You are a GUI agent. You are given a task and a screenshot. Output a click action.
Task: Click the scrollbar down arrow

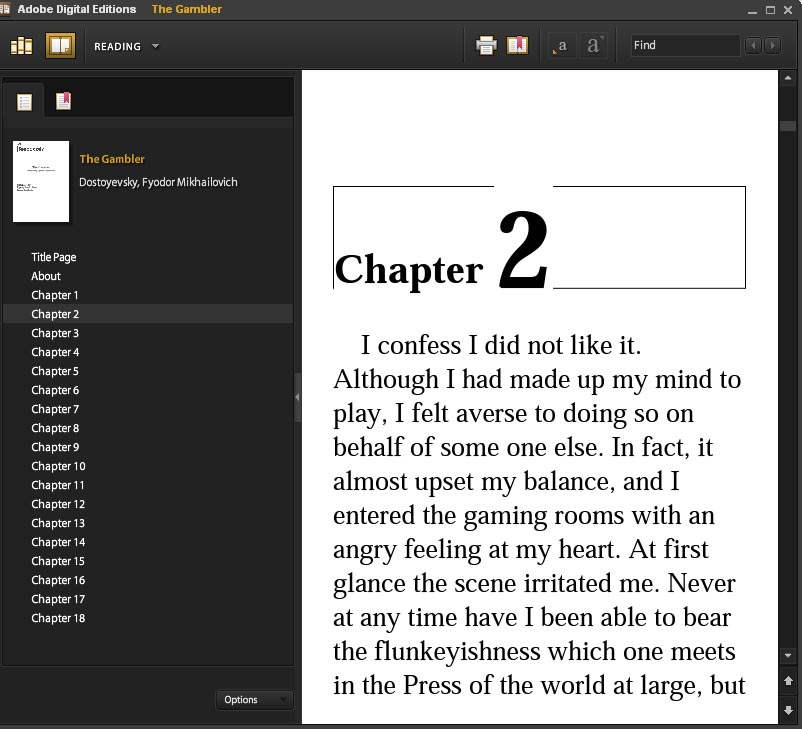(788, 655)
